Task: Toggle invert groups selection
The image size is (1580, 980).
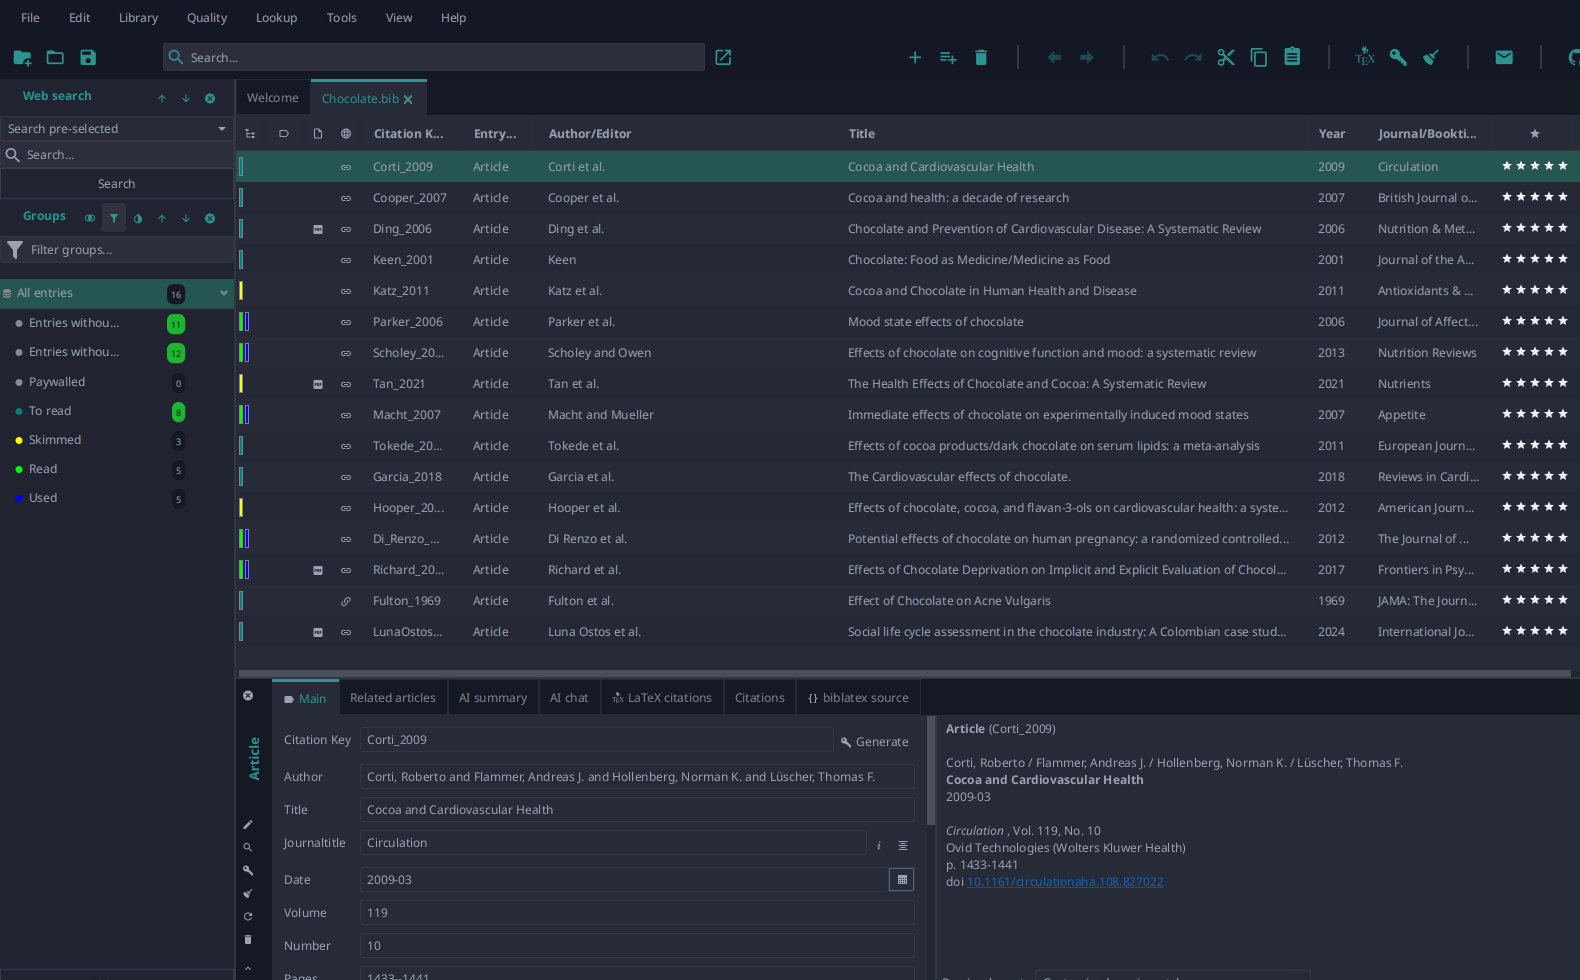Action: click(x=138, y=219)
